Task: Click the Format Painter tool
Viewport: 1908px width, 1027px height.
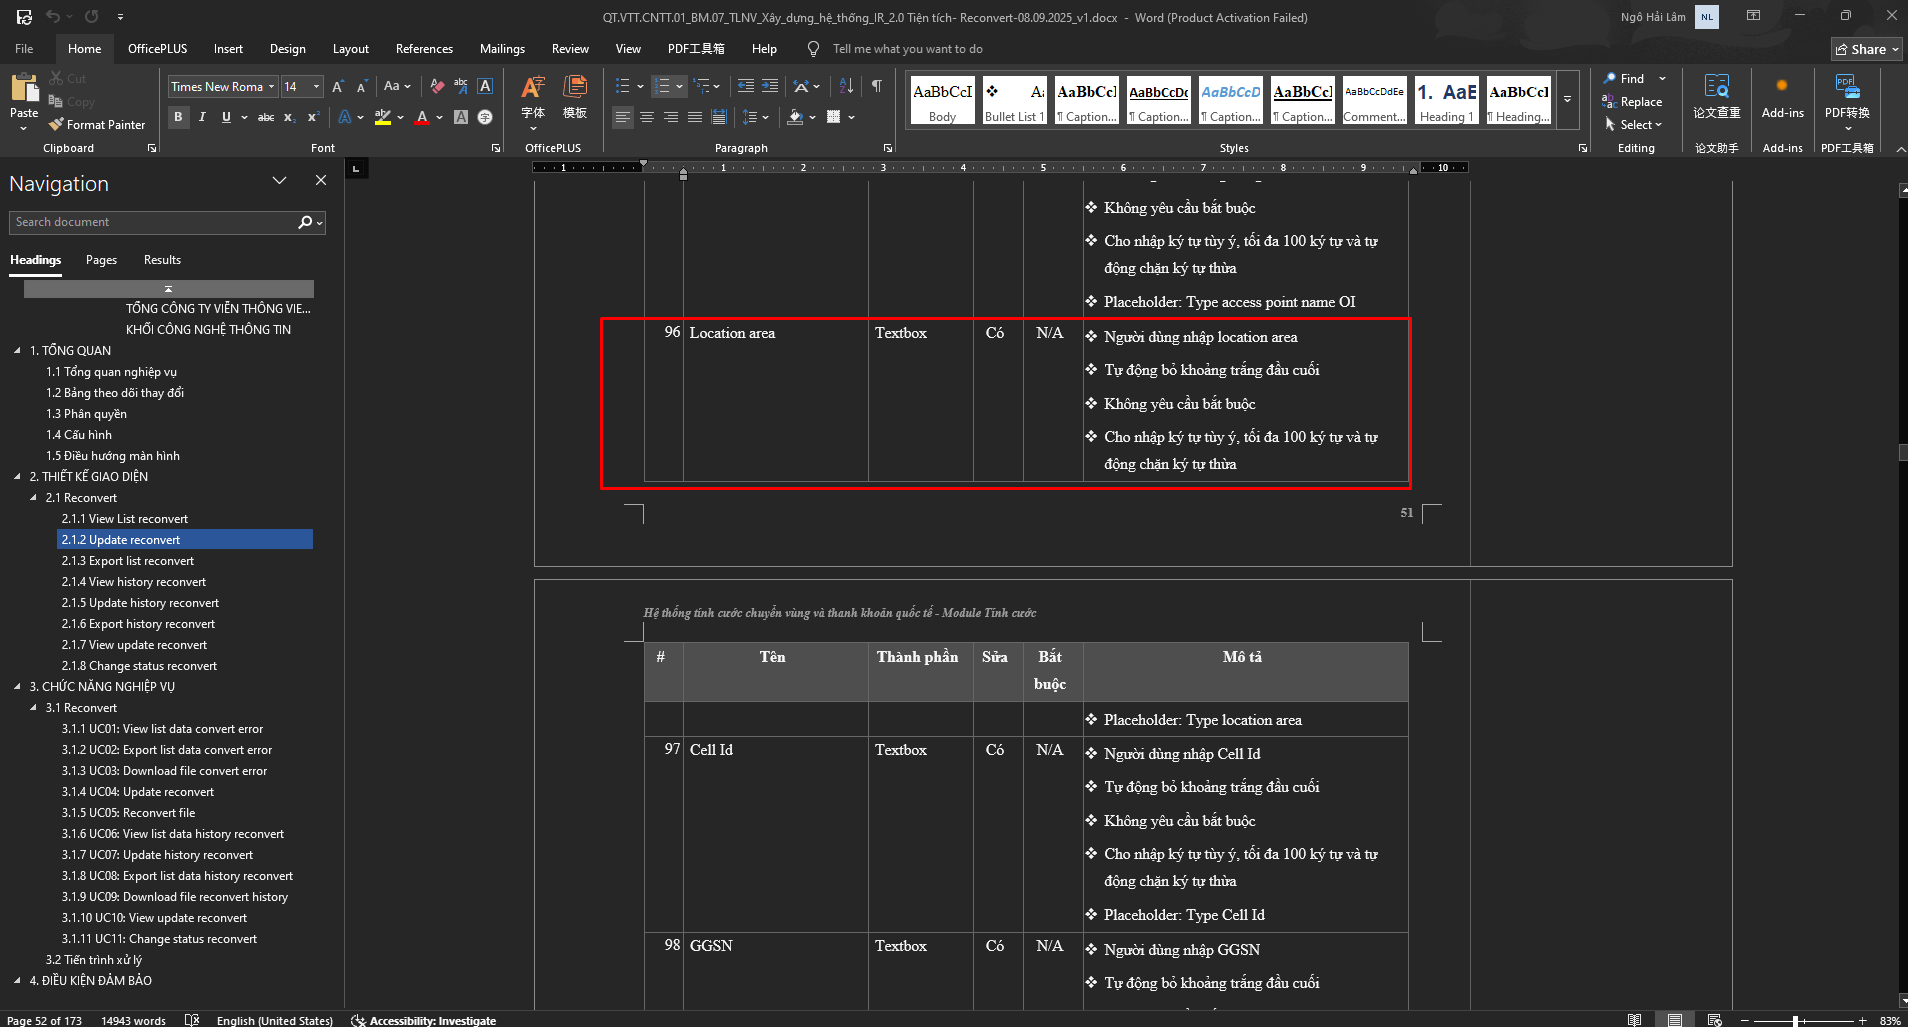Action: [97, 125]
